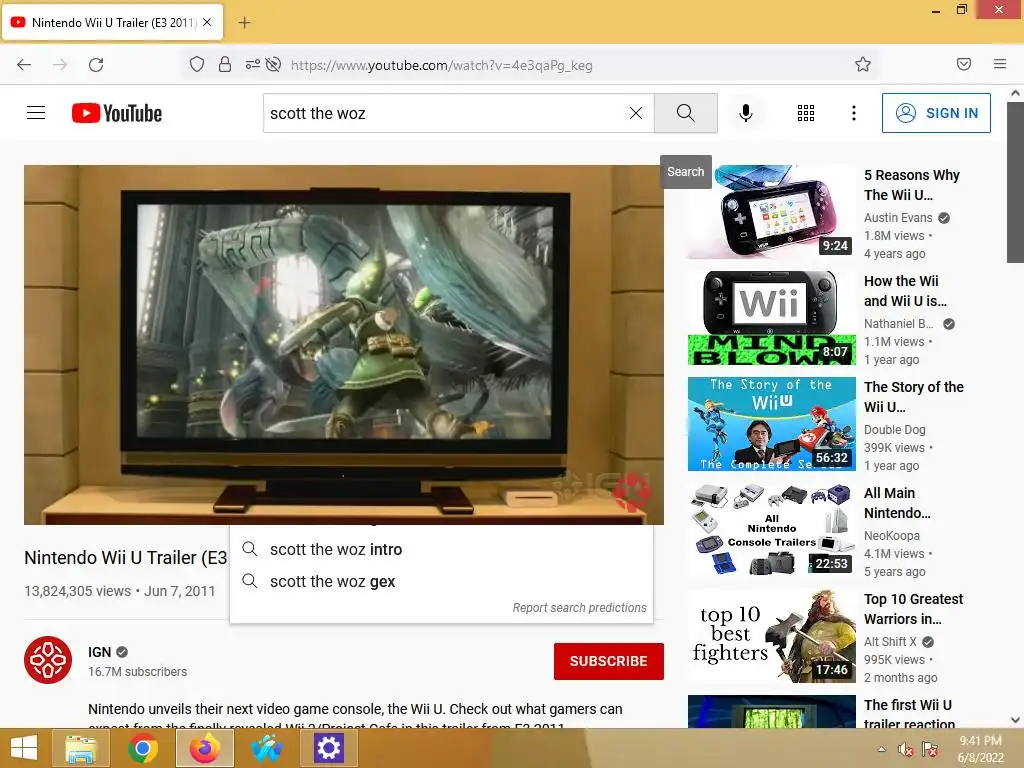The width and height of the screenshot is (1024, 768).
Task: Close the Nintendo Wii U Trailer tab
Action: 207,22
